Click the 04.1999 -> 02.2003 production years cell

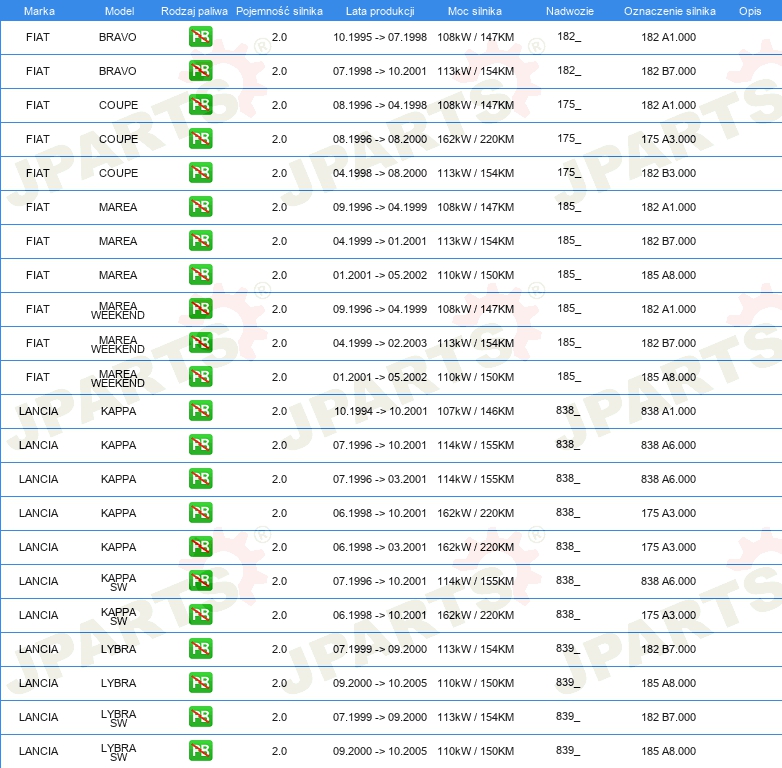(x=379, y=343)
